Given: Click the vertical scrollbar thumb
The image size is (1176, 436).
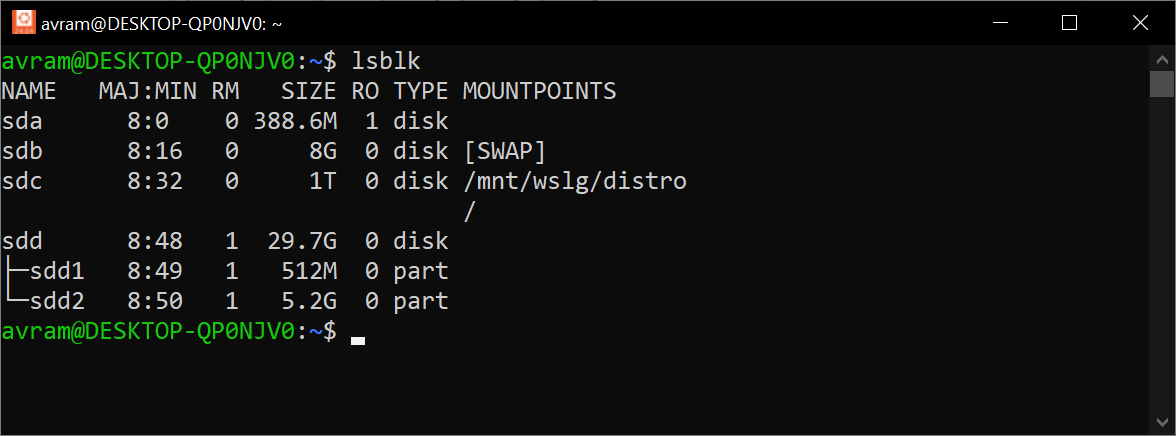Looking at the screenshot, I should pos(1162,84).
